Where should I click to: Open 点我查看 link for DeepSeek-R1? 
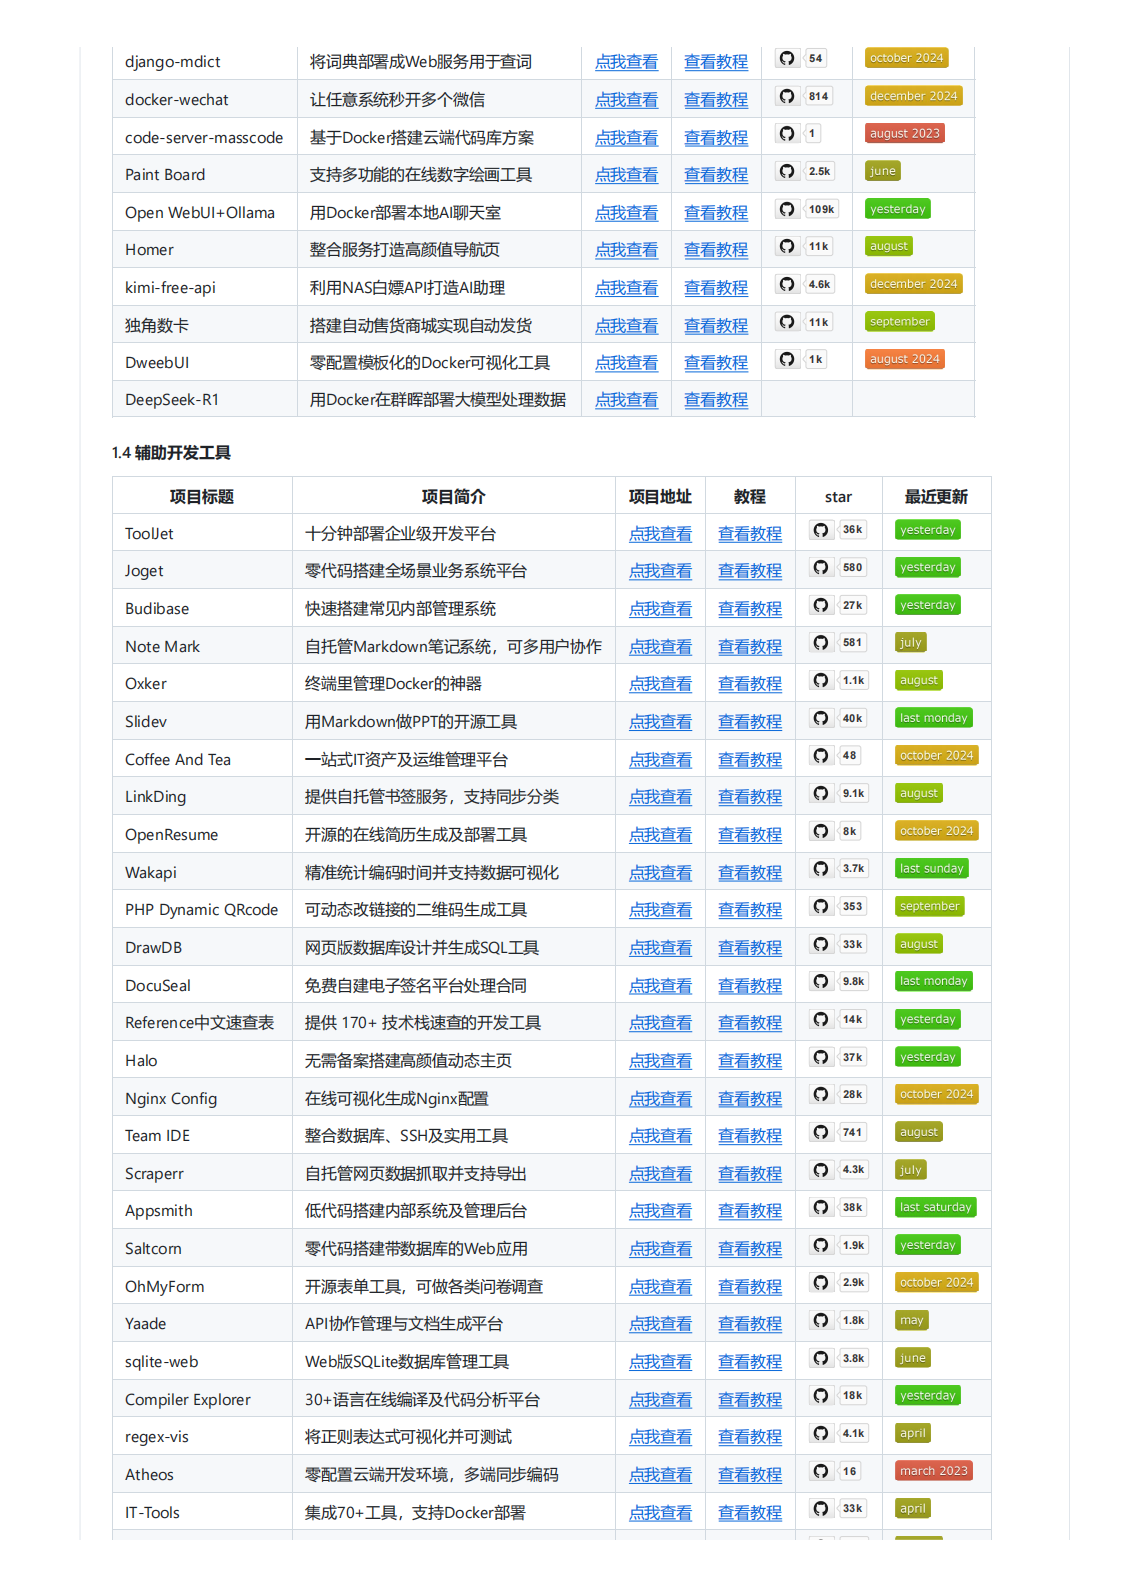pyautogui.click(x=626, y=400)
